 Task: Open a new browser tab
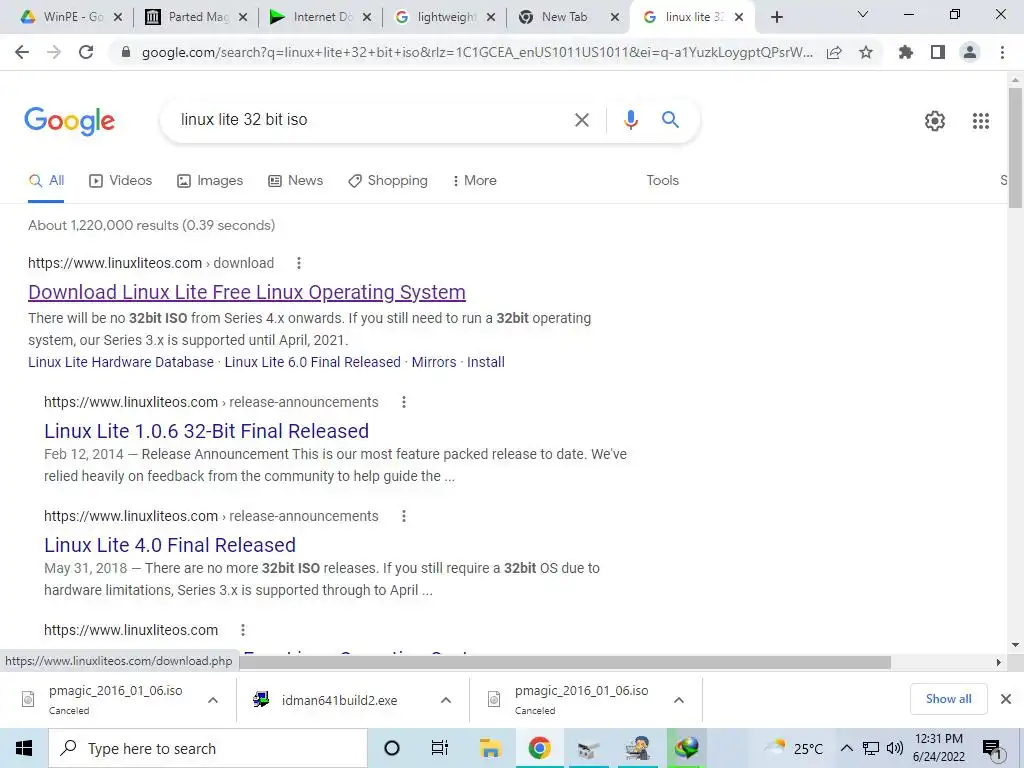click(776, 17)
